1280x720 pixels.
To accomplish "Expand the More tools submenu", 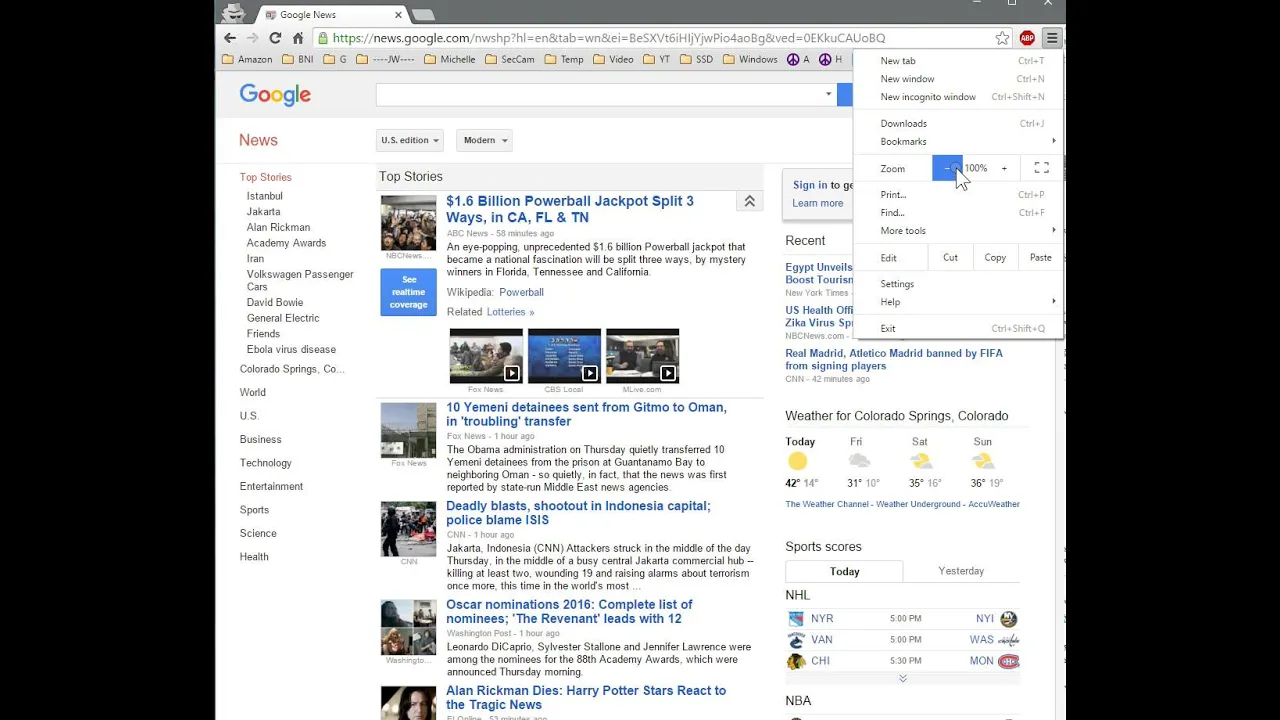I will tap(958, 231).
